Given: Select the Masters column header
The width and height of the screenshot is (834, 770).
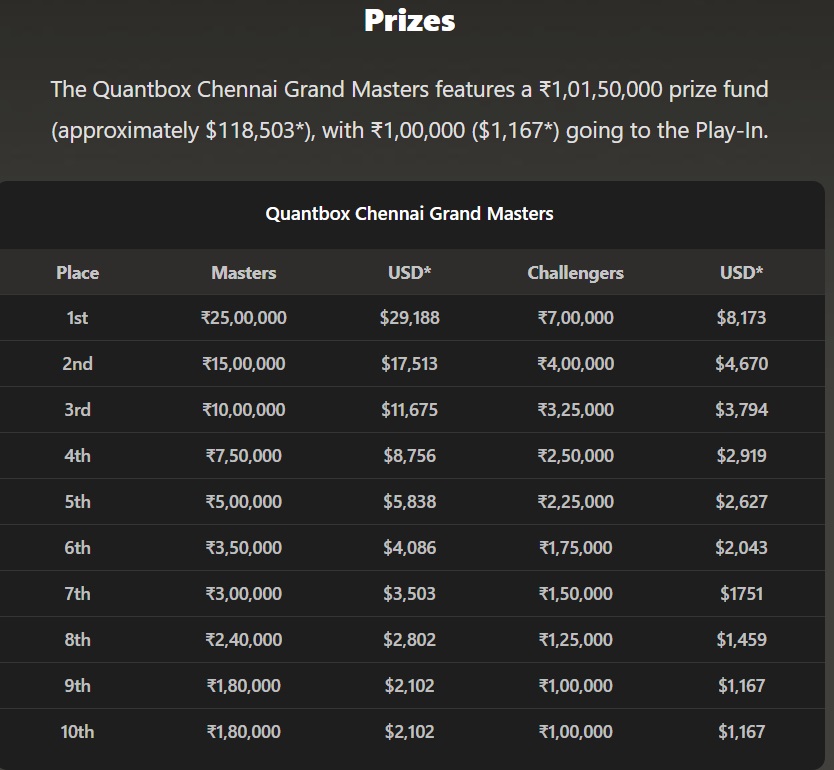Looking at the screenshot, I should point(244,273).
